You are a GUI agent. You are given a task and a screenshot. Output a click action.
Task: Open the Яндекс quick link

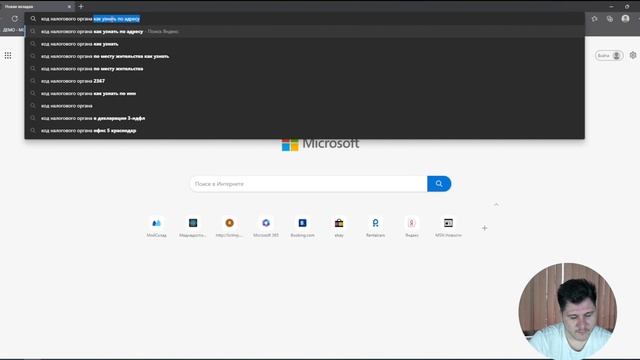(412, 227)
